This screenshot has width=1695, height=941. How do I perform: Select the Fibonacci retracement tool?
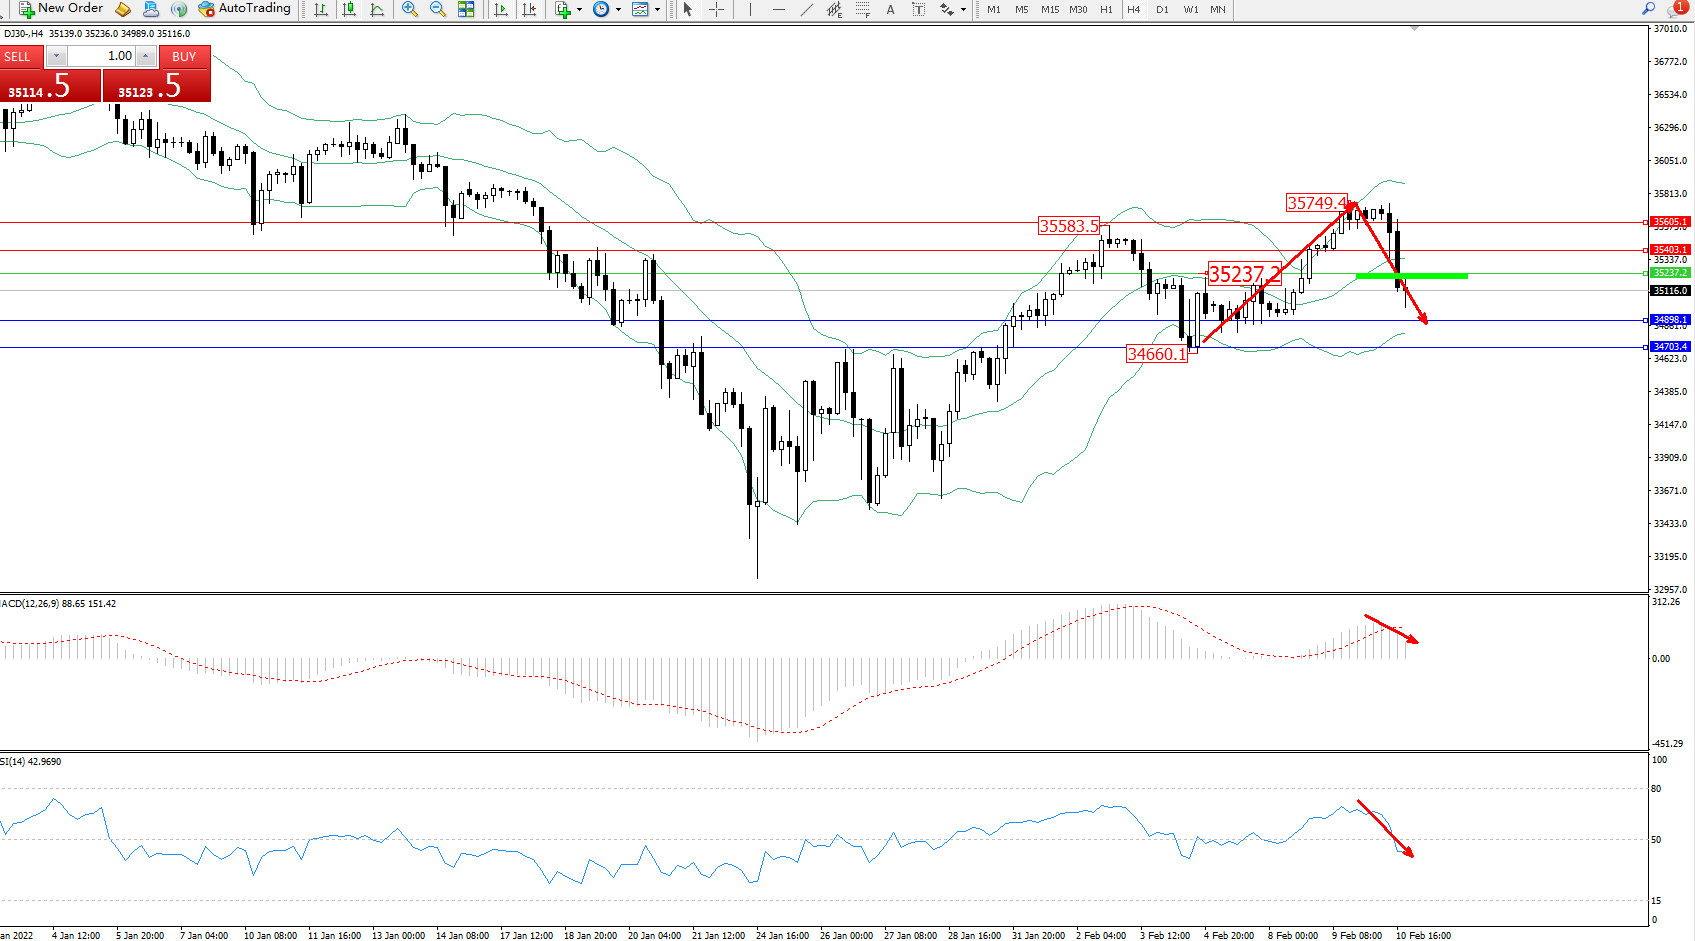(862, 9)
